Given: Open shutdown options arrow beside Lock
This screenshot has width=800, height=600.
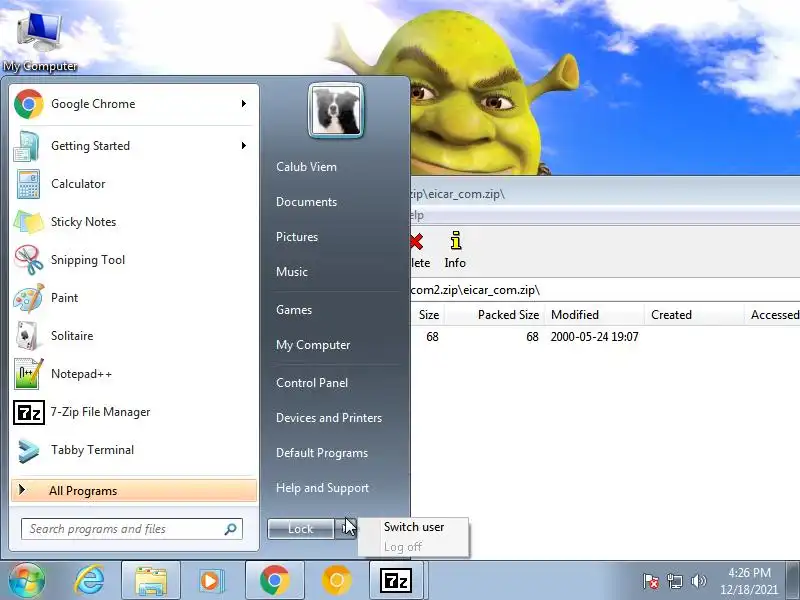Looking at the screenshot, I should 345,529.
